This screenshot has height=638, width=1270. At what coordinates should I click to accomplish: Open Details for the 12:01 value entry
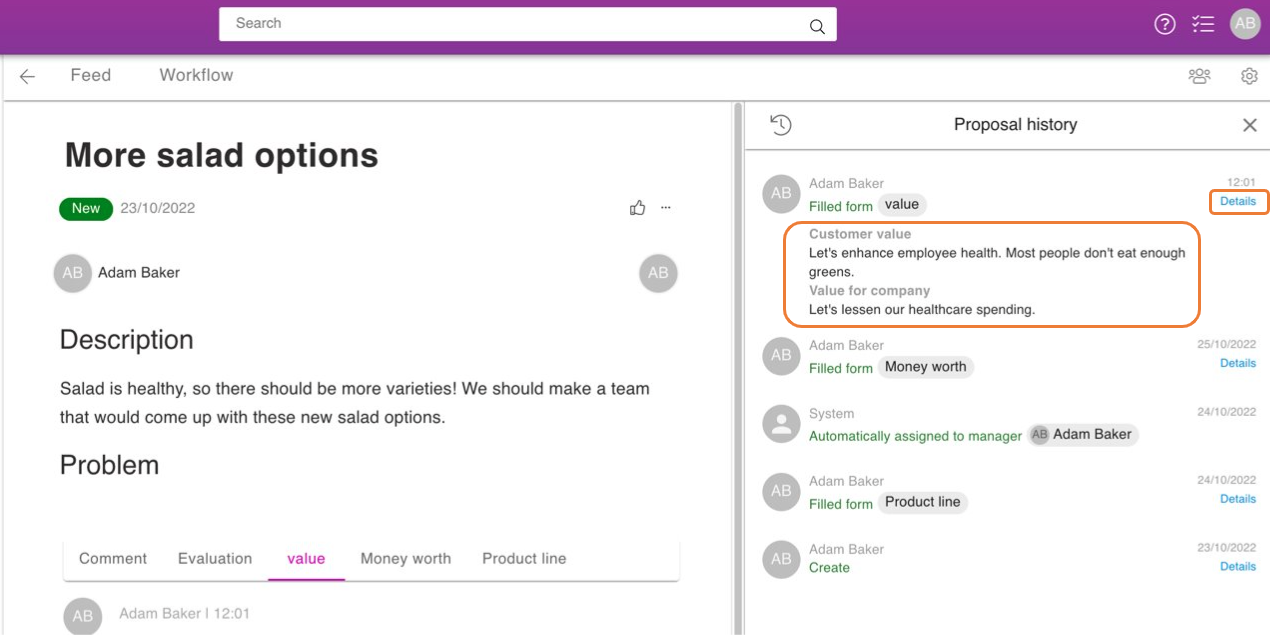pos(1238,201)
